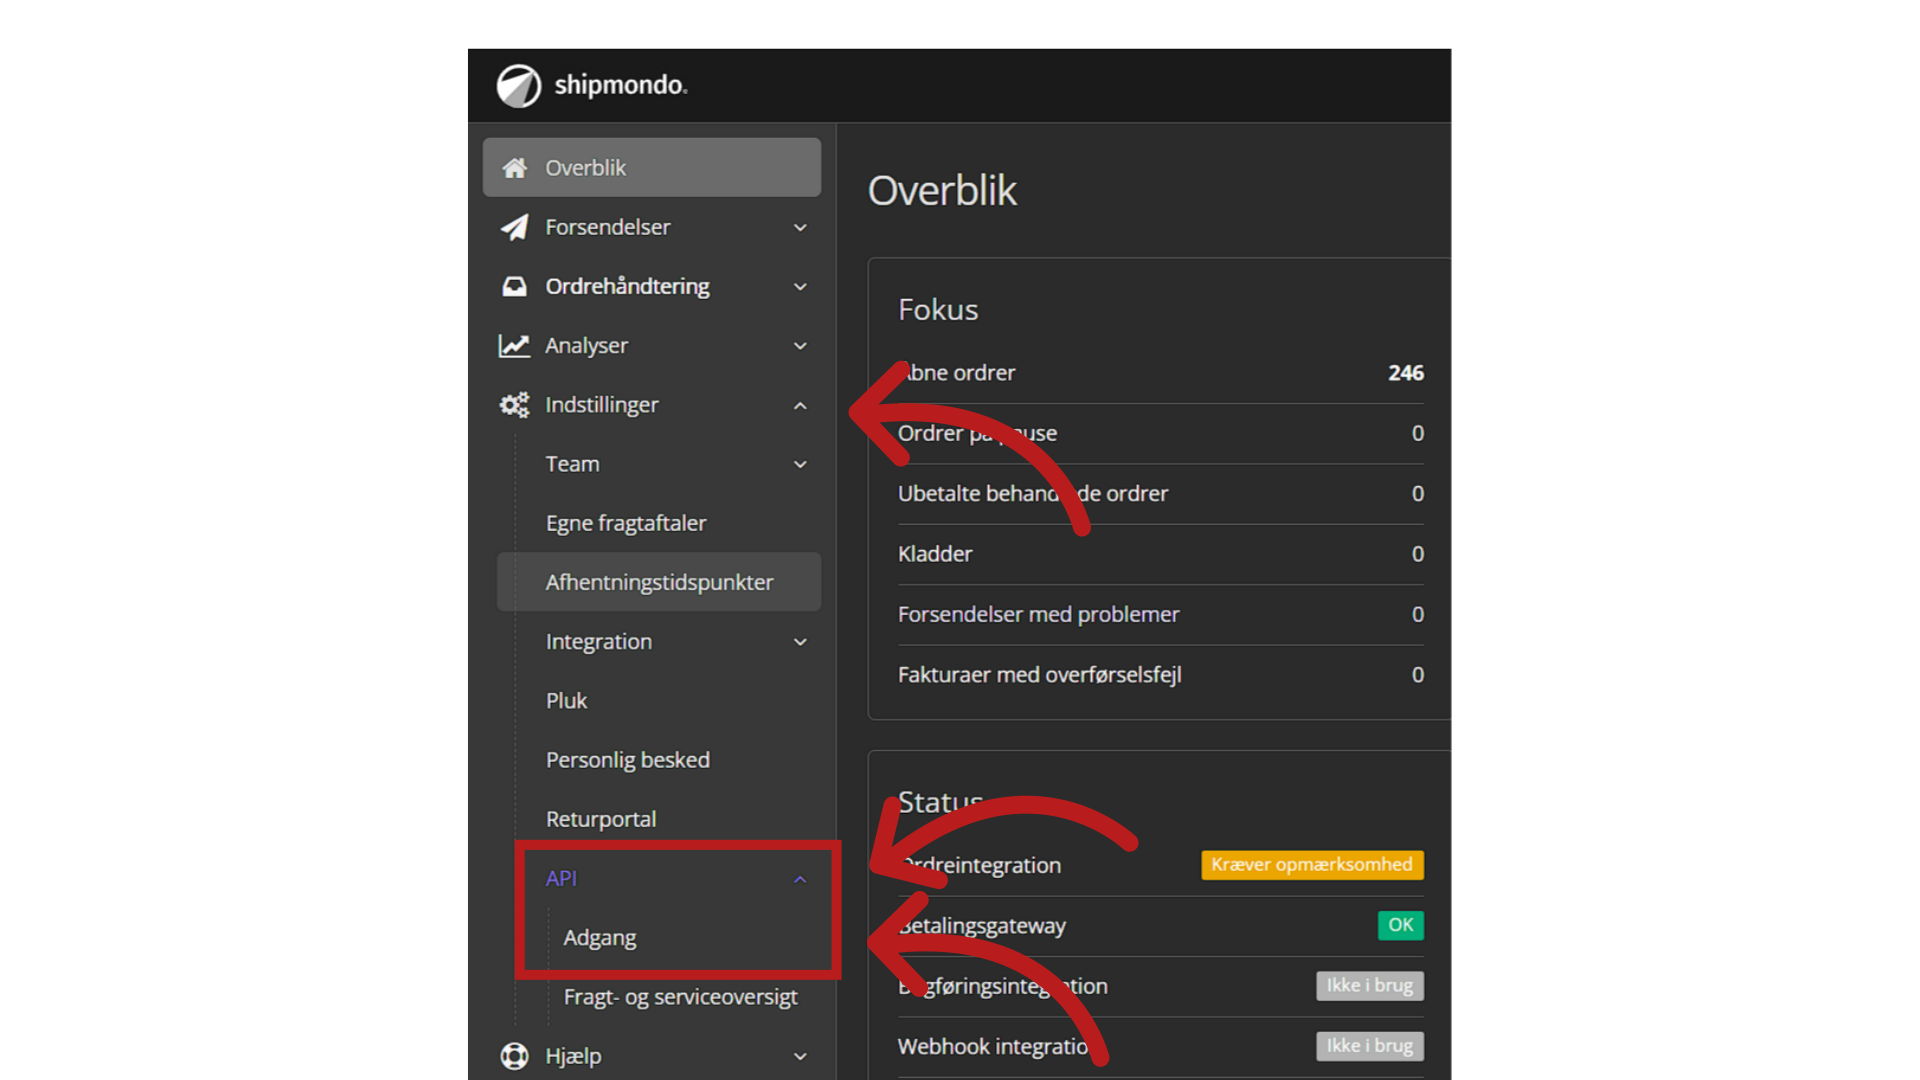Expand the Team submenu chevron
The width and height of the screenshot is (1920, 1080).
click(x=800, y=464)
